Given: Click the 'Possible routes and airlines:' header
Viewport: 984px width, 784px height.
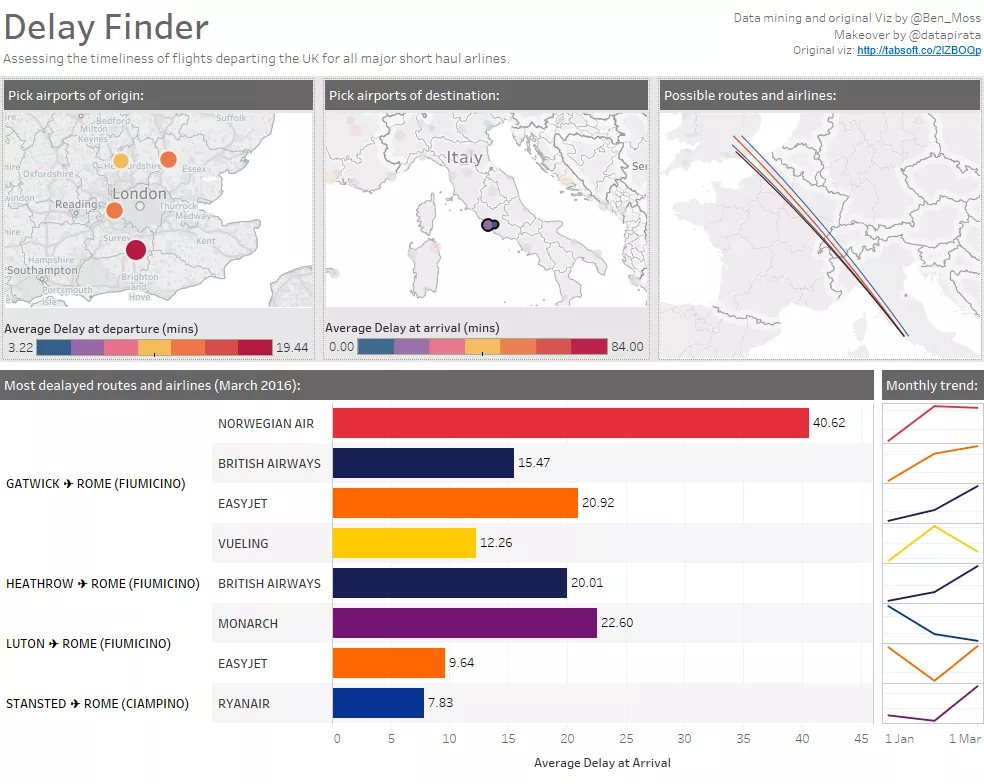Looking at the screenshot, I should pos(820,95).
